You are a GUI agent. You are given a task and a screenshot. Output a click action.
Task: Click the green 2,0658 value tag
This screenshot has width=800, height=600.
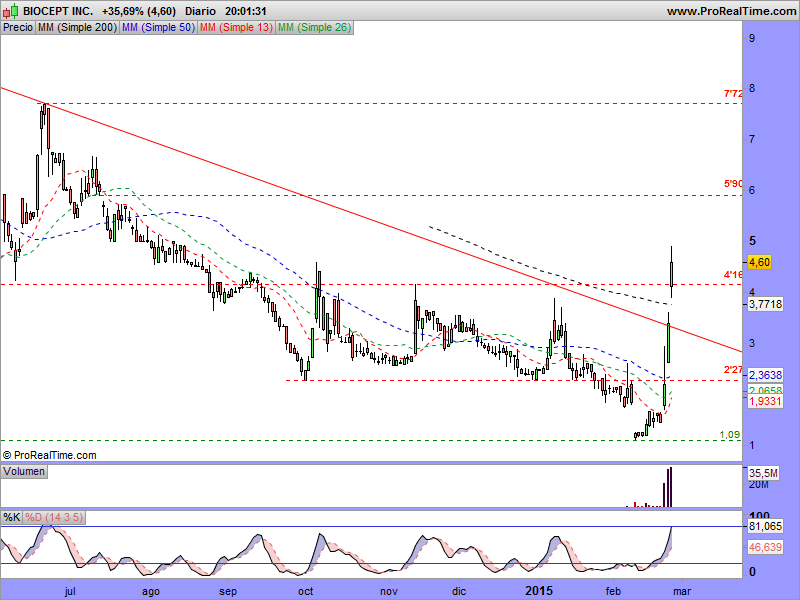point(765,390)
